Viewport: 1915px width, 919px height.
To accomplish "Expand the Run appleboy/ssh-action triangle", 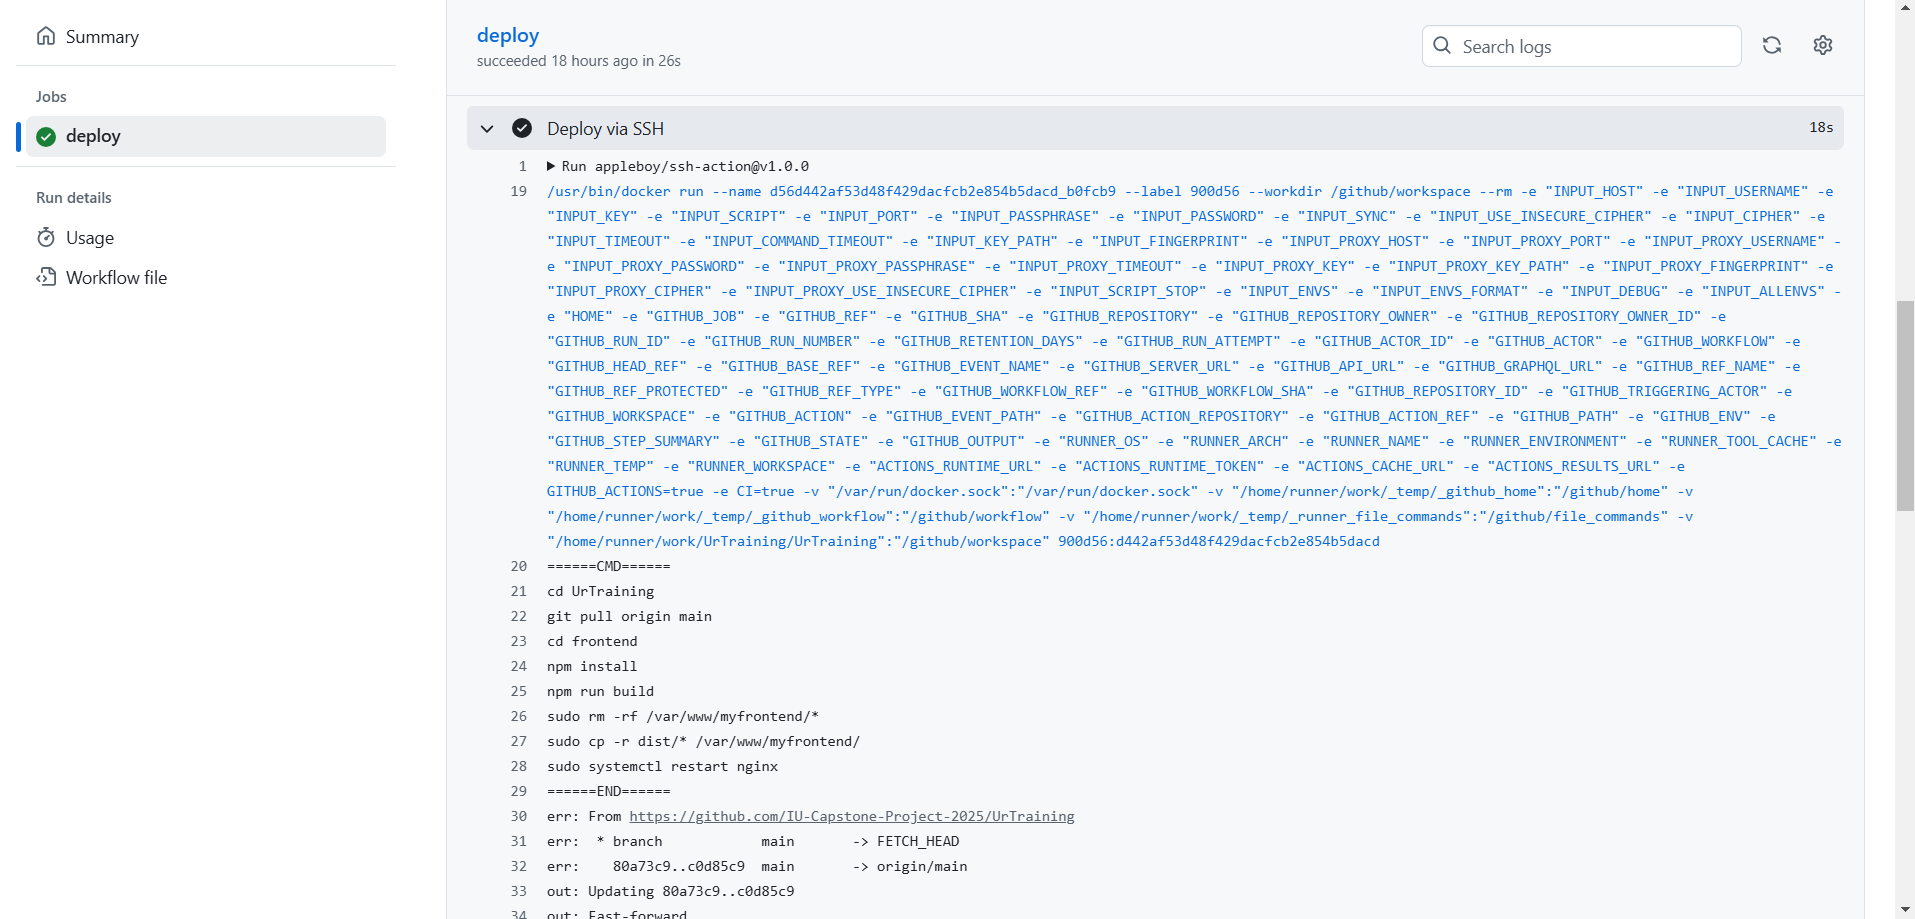I will click(x=551, y=166).
